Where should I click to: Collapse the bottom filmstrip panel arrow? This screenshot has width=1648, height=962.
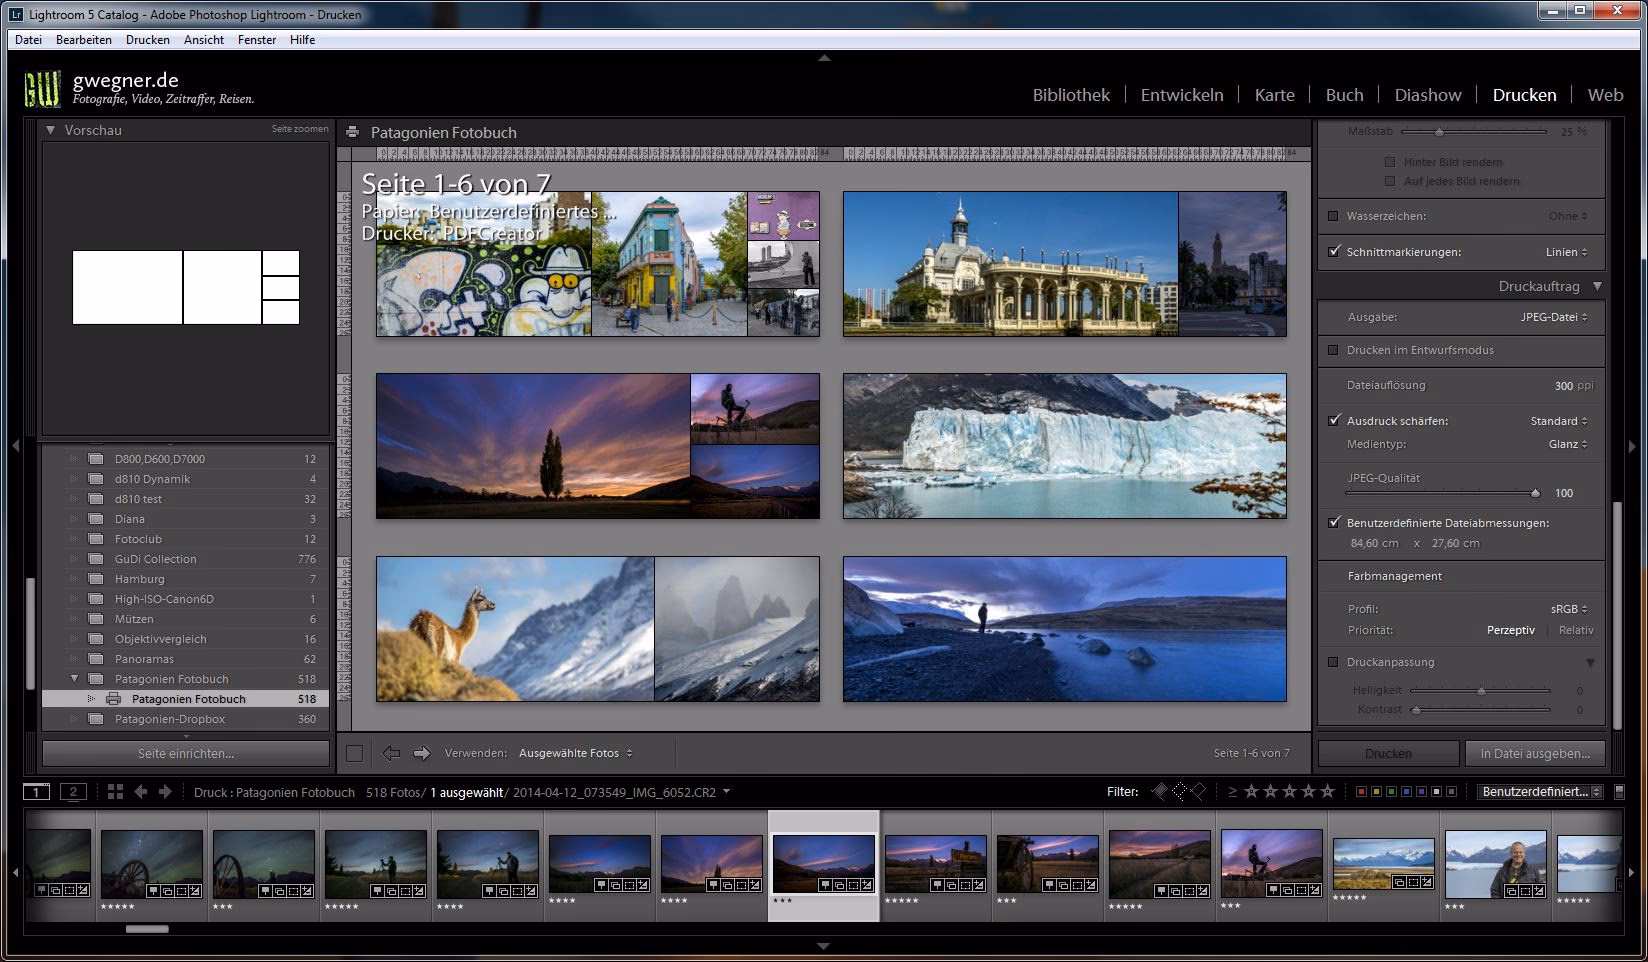pos(824,945)
